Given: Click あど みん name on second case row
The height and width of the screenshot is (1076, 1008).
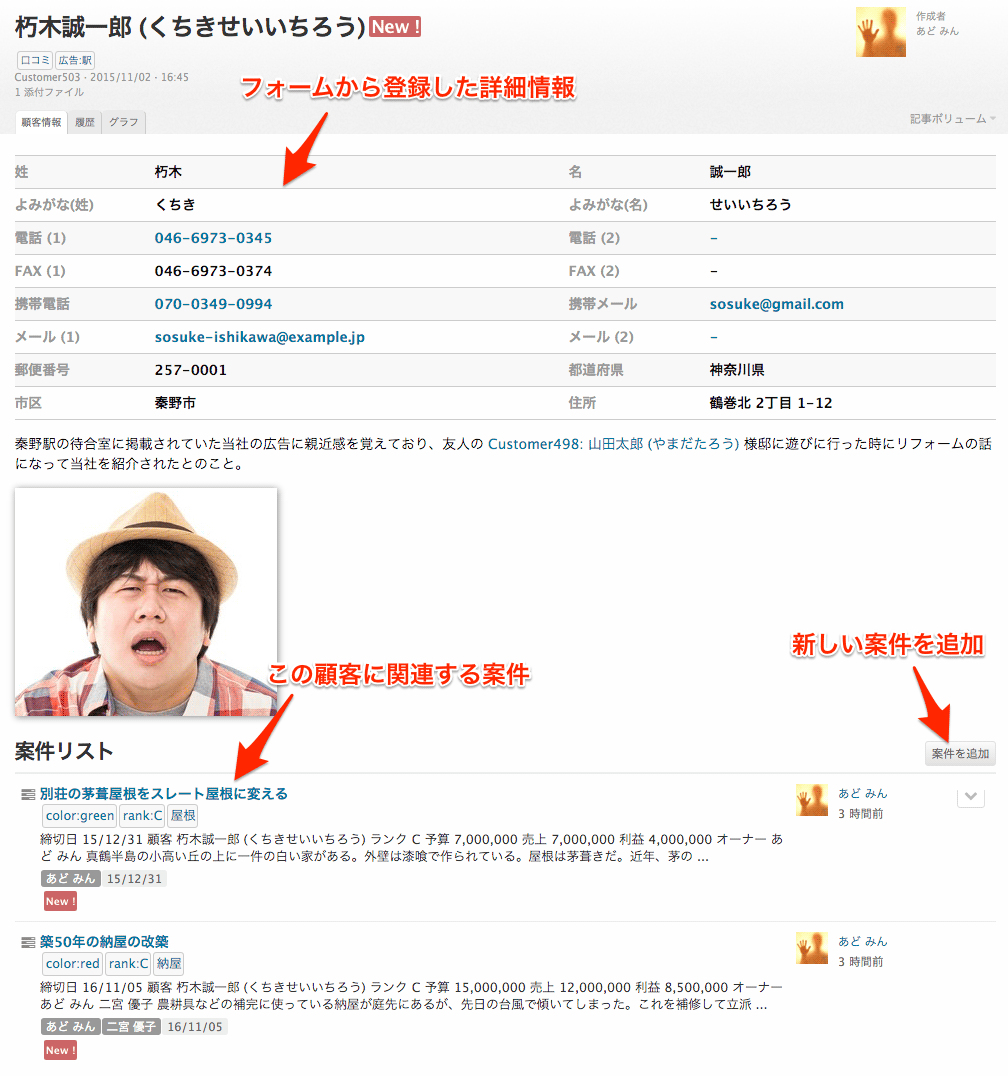Looking at the screenshot, I should (x=863, y=942).
